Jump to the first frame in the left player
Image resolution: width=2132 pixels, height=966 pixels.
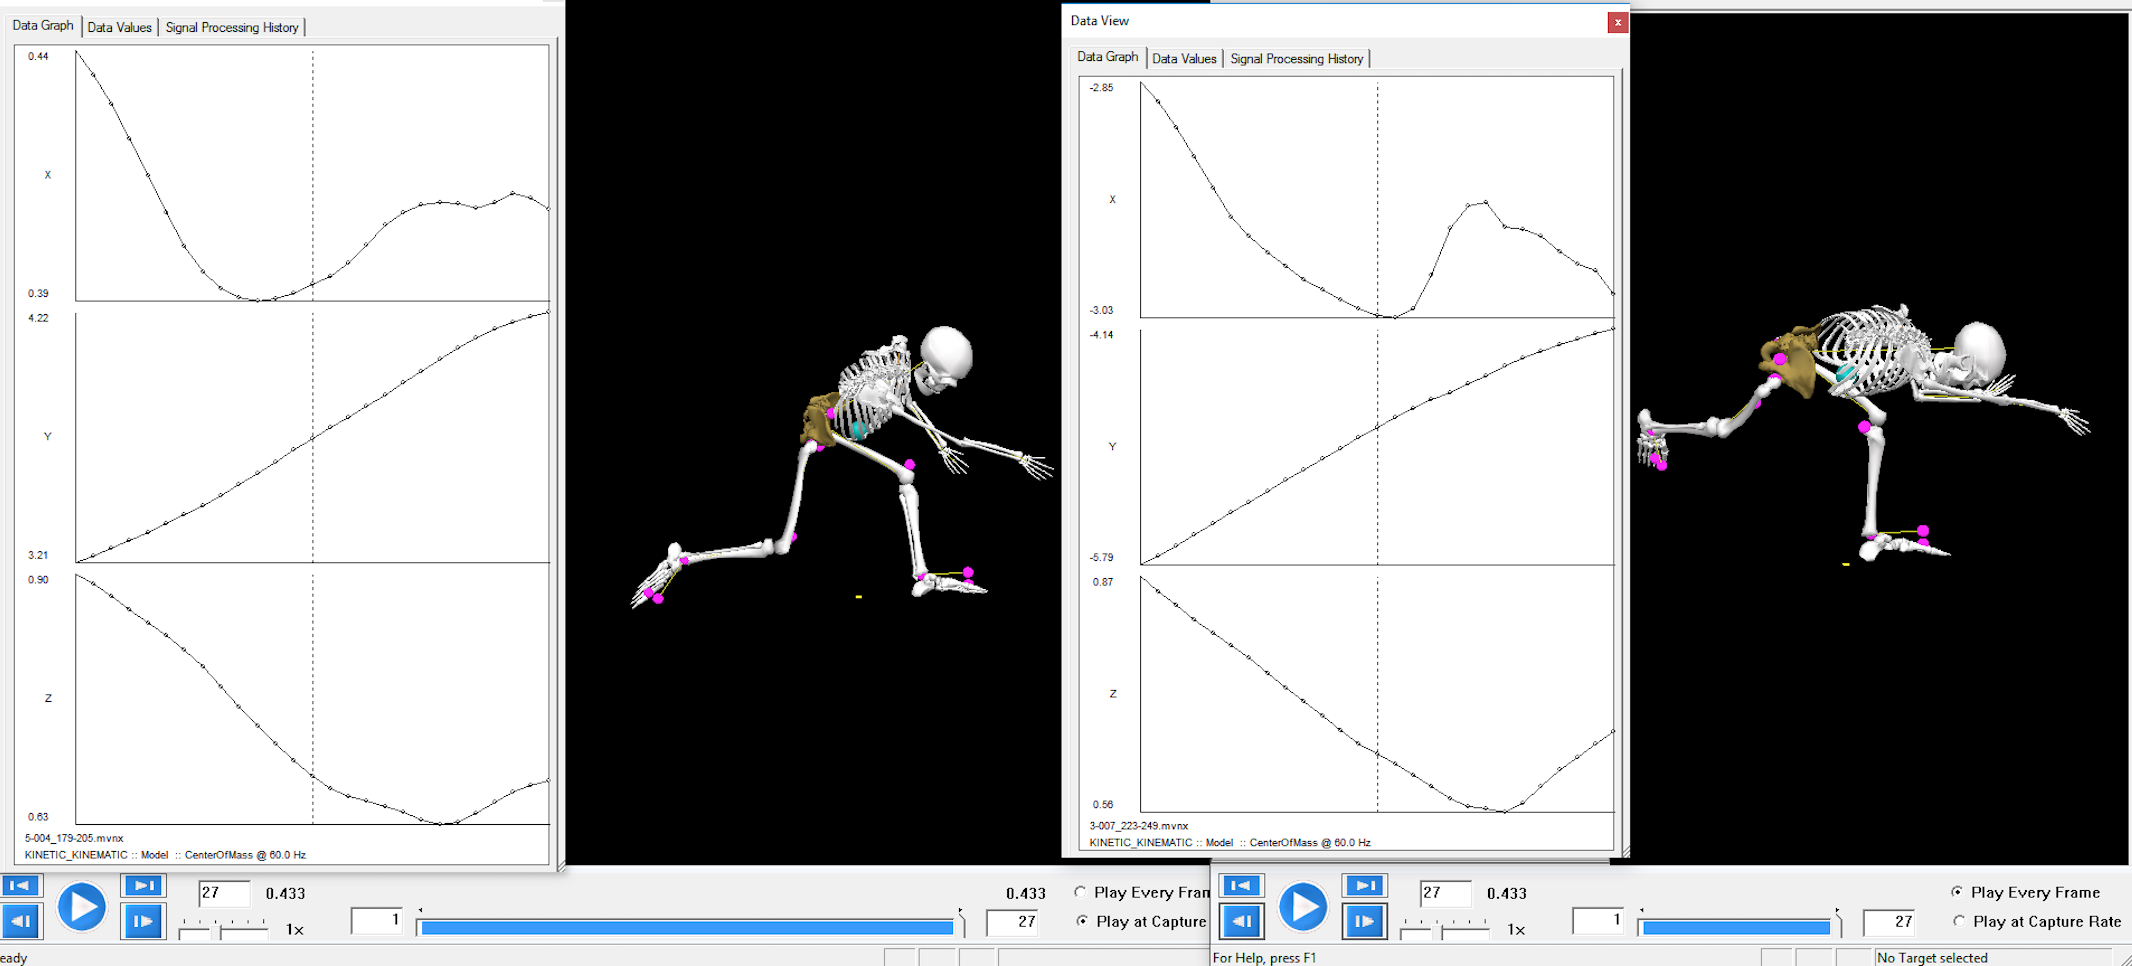pos(21,885)
